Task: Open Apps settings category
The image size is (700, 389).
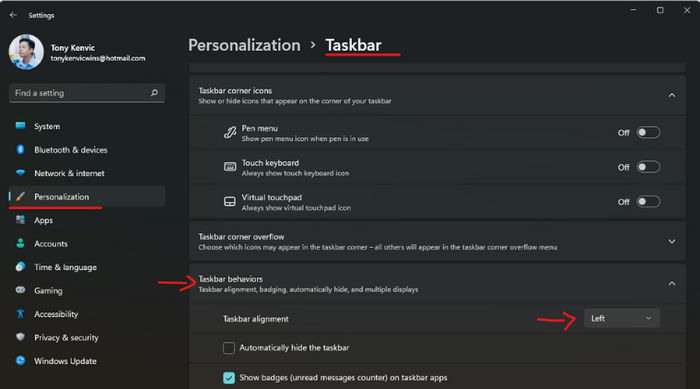Action: [x=87, y=220]
